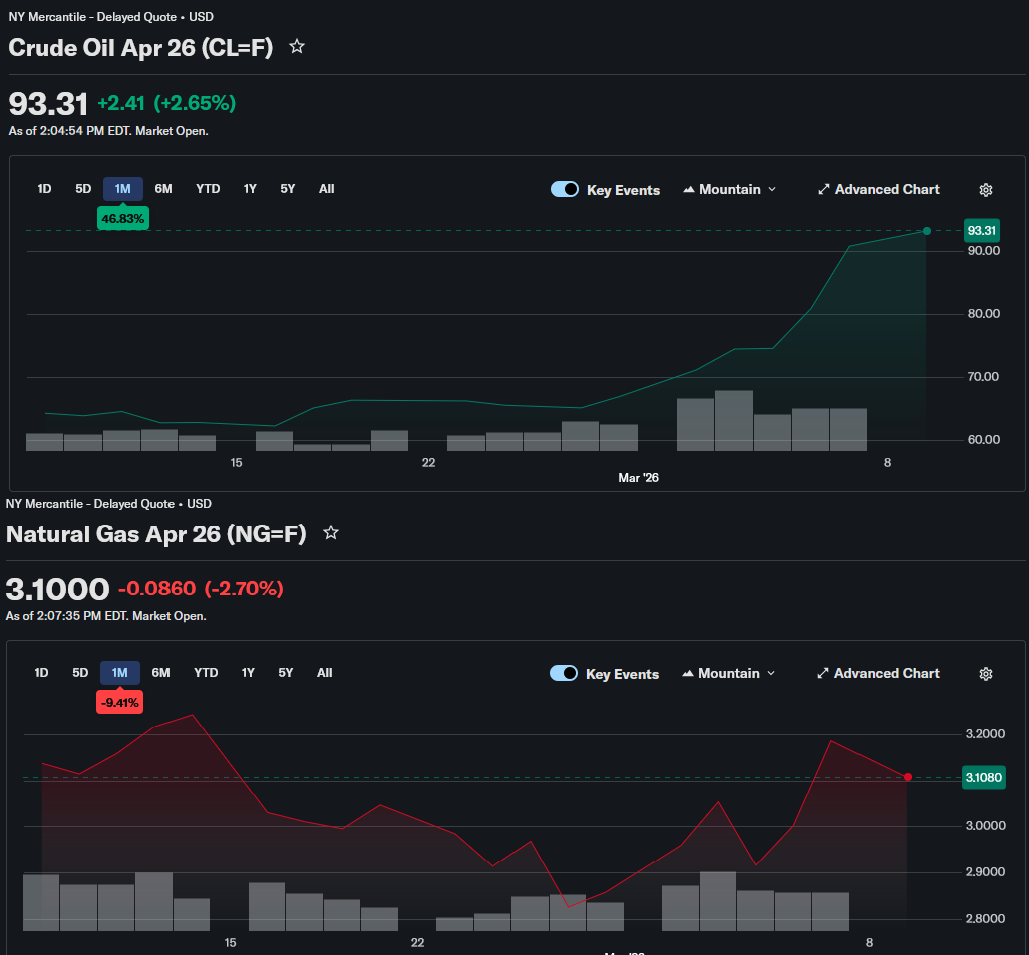Click the Crude Oil Apr 26 (CL=F) title
This screenshot has height=955, width=1029.
point(140,47)
